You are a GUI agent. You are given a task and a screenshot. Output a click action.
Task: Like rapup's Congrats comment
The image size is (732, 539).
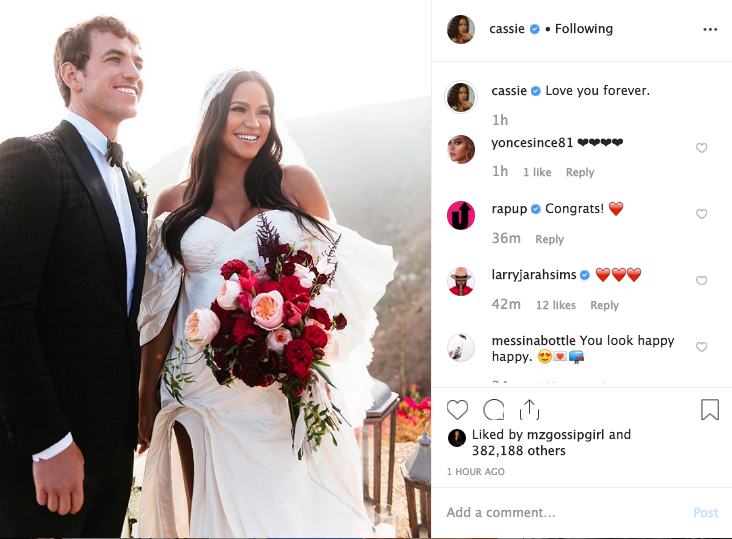701,214
